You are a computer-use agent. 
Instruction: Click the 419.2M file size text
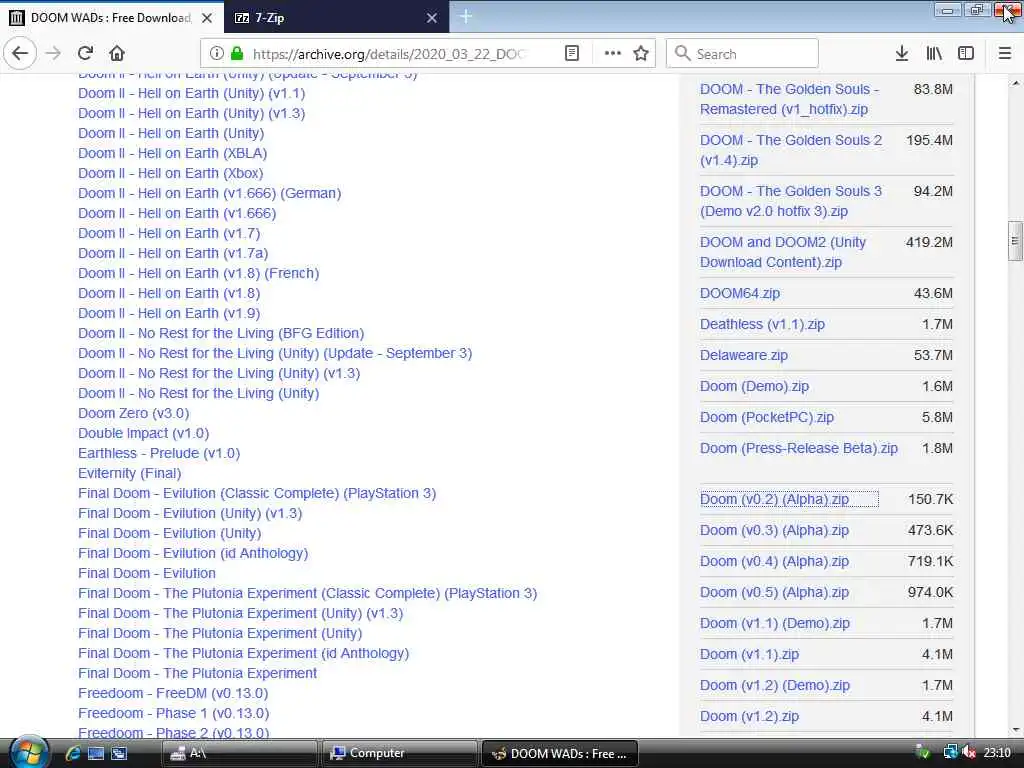(x=929, y=243)
